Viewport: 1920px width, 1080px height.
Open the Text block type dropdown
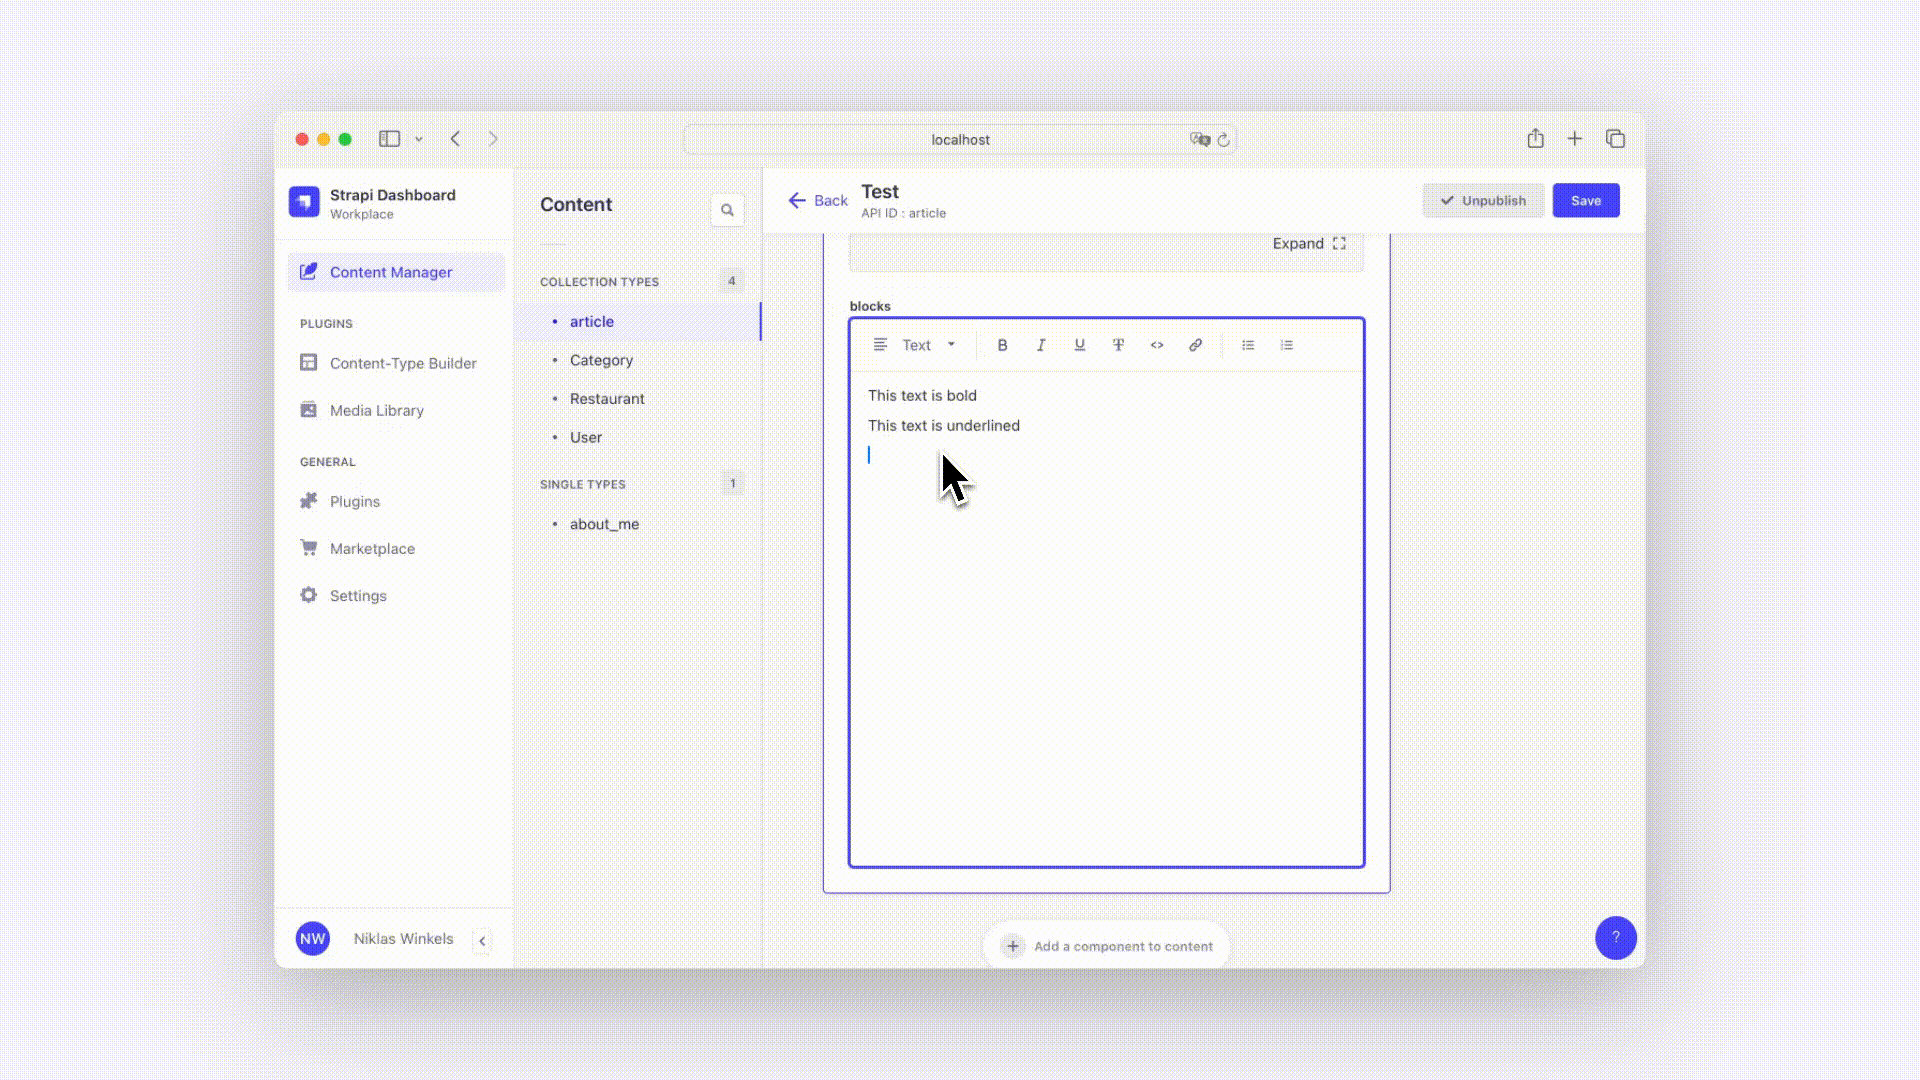pos(915,345)
